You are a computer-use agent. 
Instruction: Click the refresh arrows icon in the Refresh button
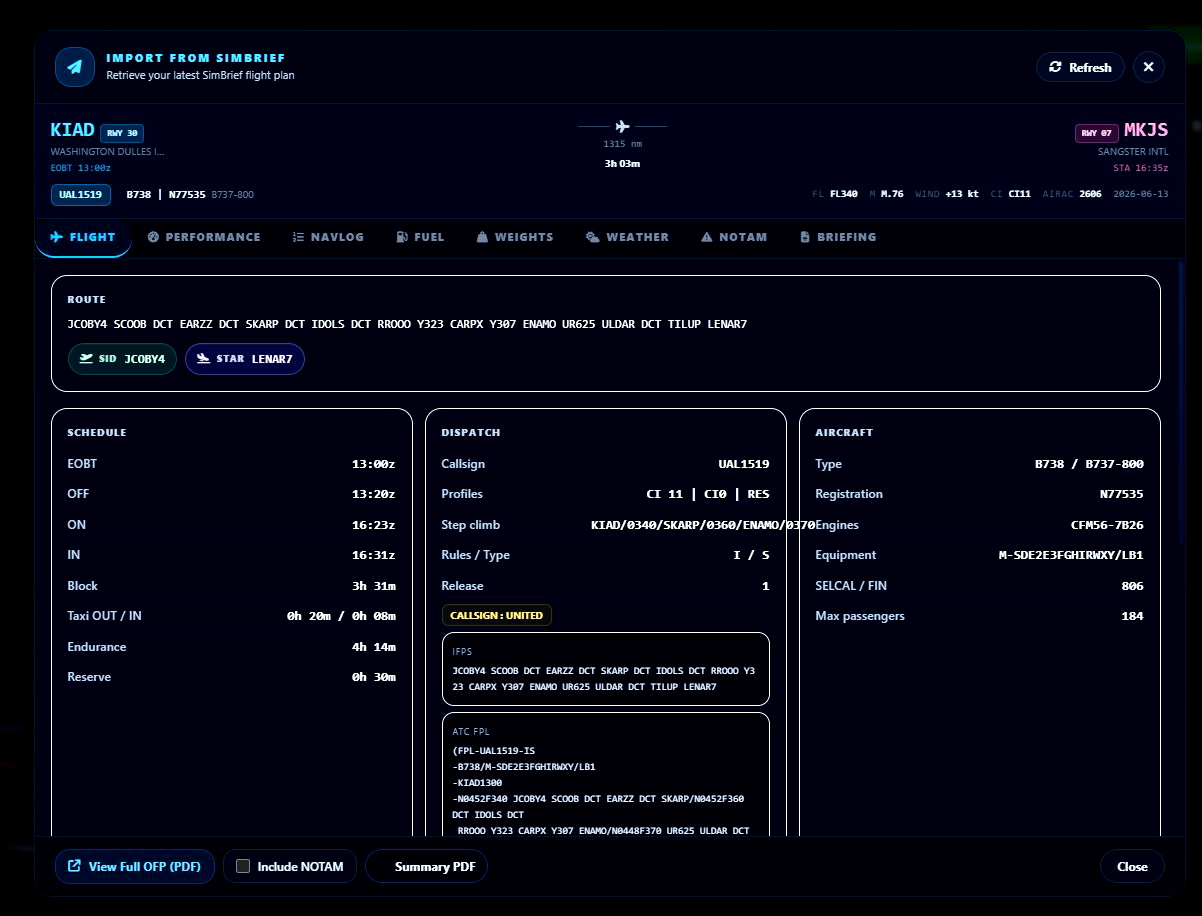[1056, 67]
